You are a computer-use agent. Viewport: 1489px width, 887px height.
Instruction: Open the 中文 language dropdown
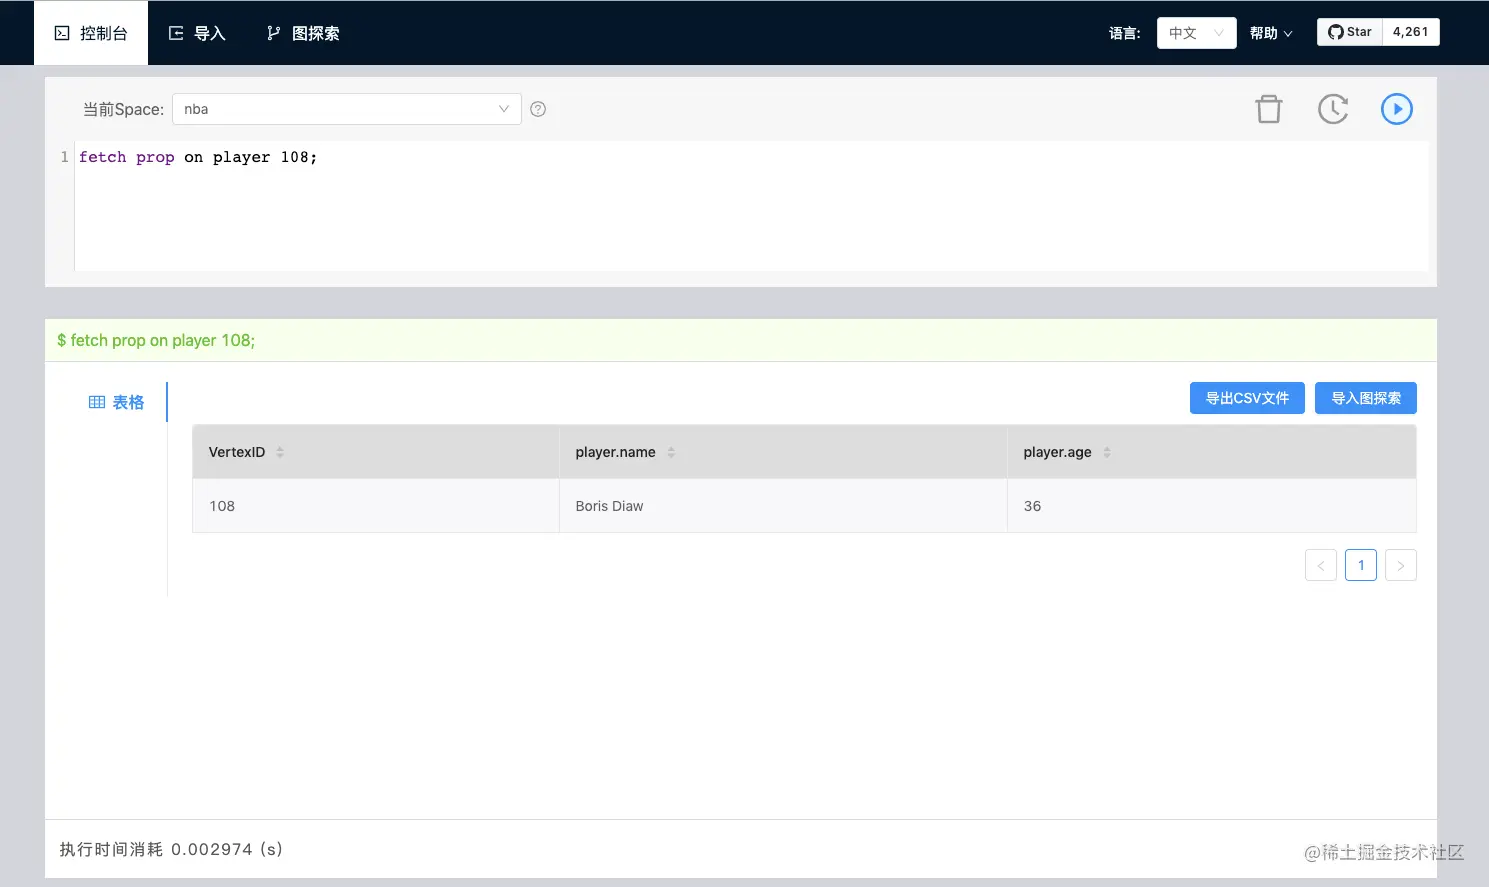coord(1197,33)
